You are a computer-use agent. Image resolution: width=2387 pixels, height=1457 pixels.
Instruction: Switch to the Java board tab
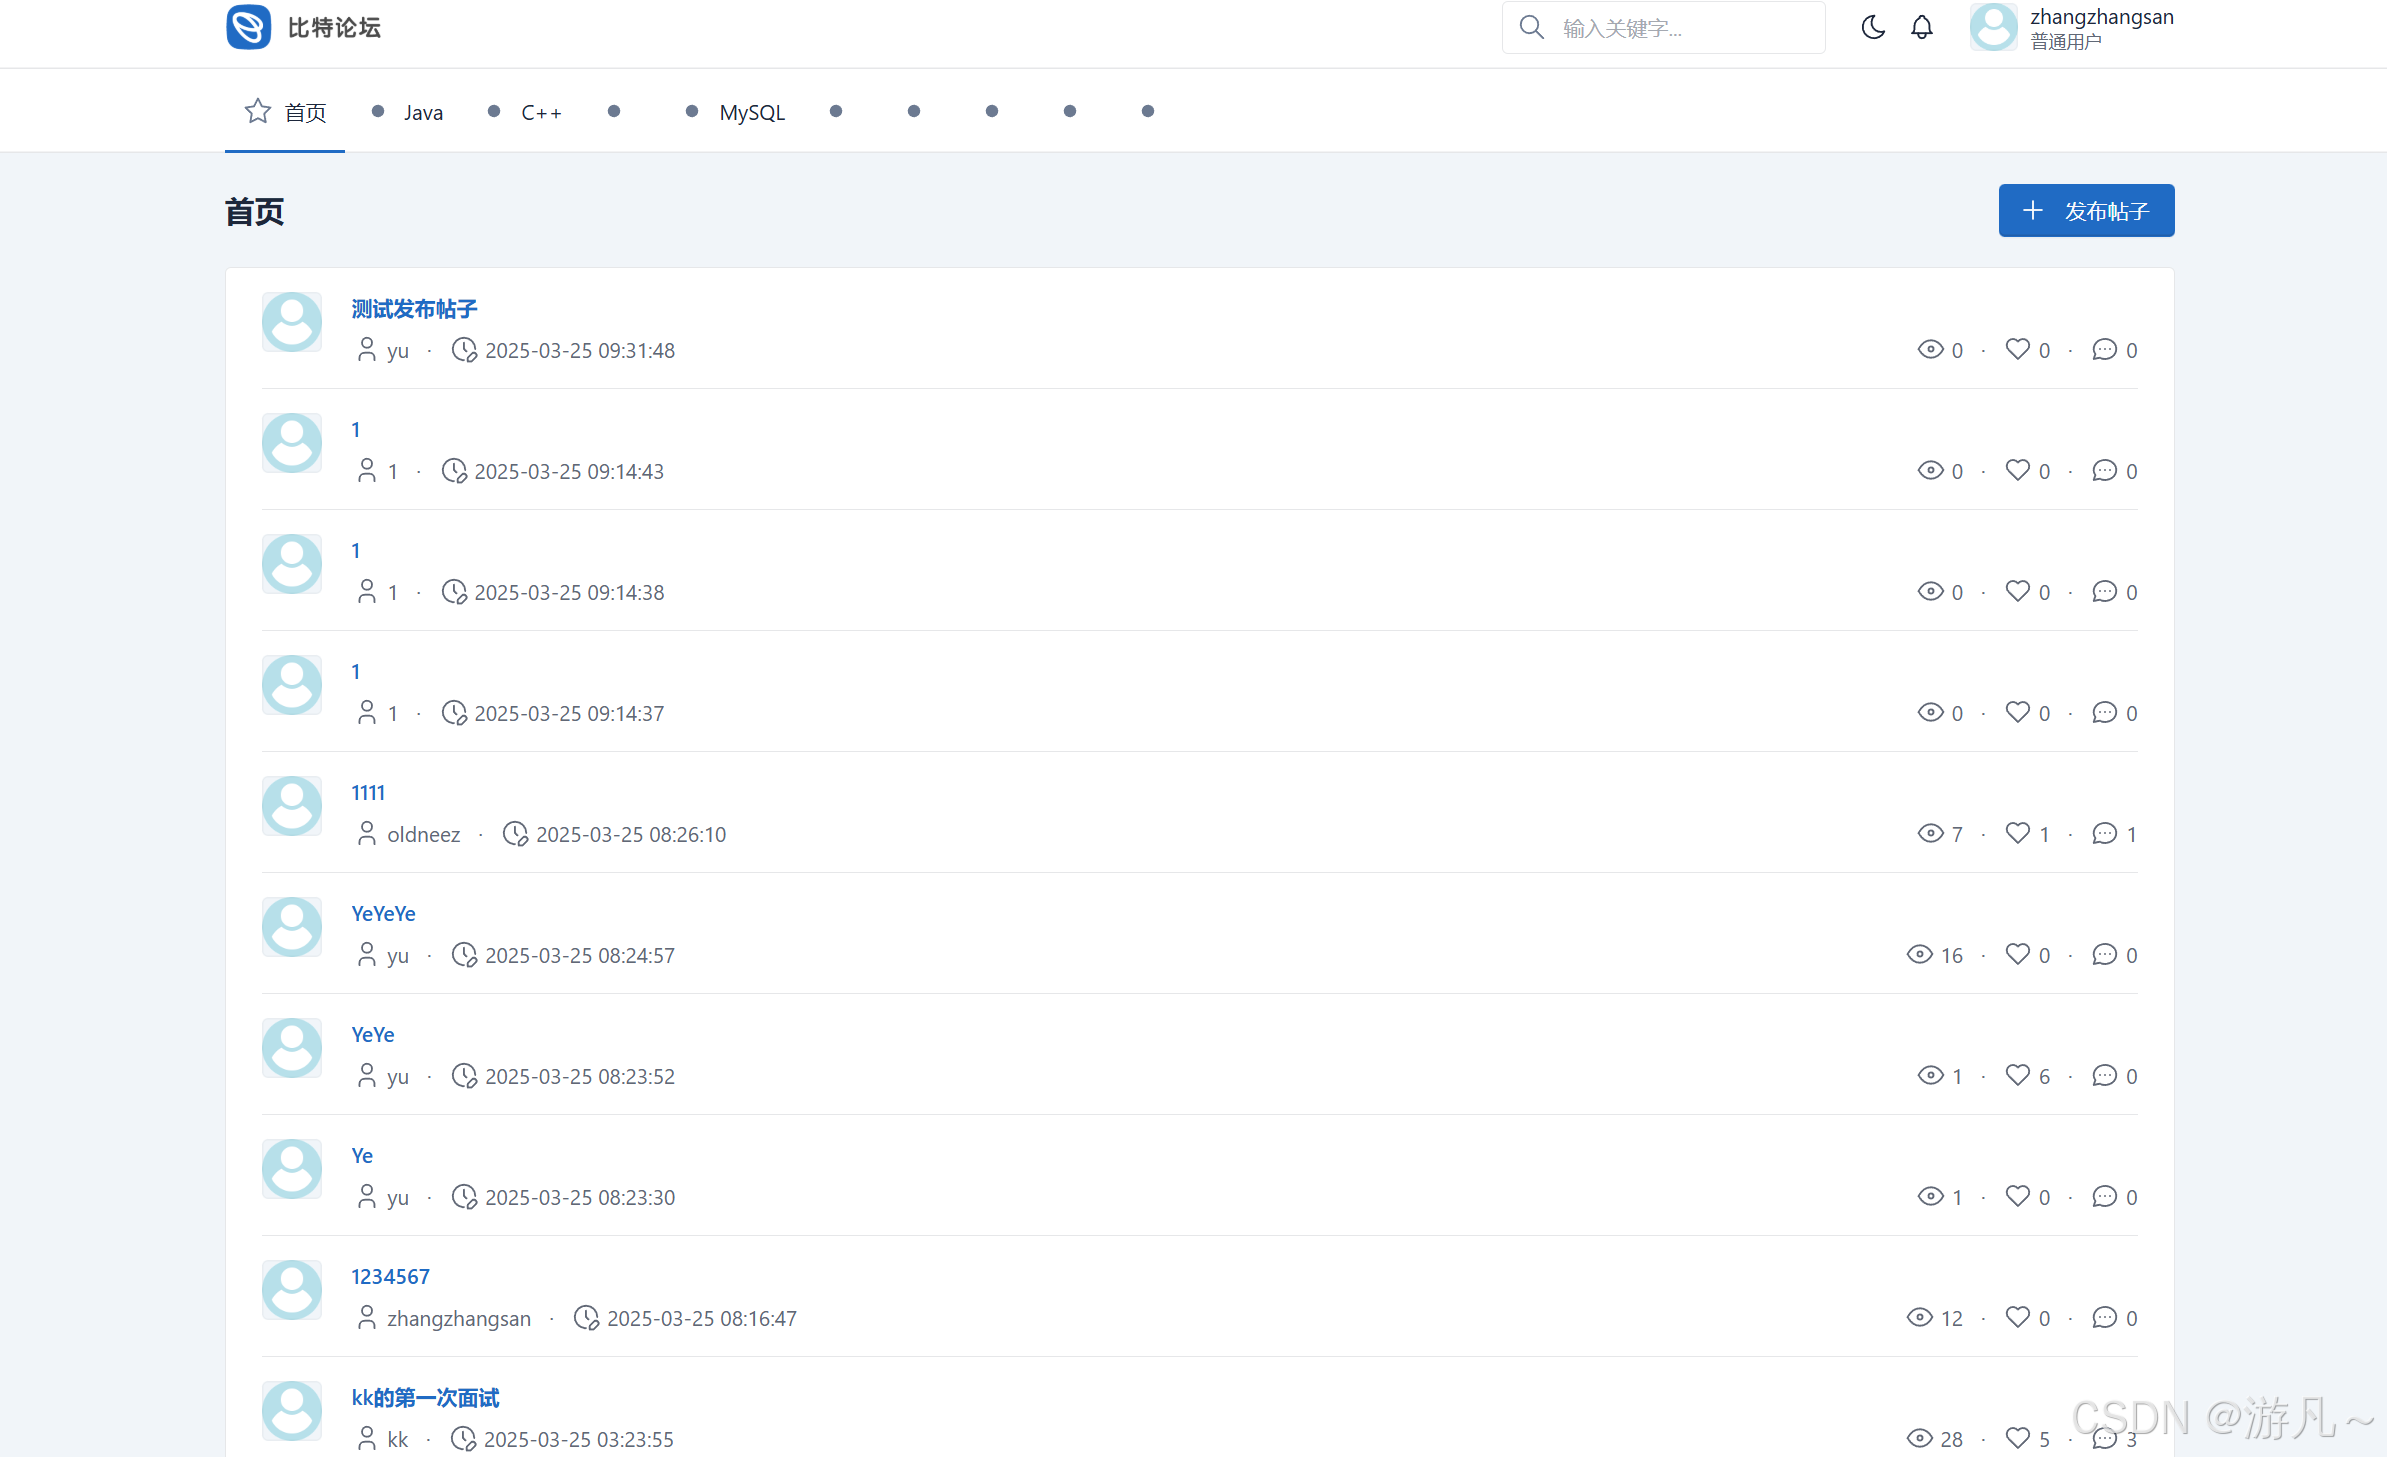[422, 112]
